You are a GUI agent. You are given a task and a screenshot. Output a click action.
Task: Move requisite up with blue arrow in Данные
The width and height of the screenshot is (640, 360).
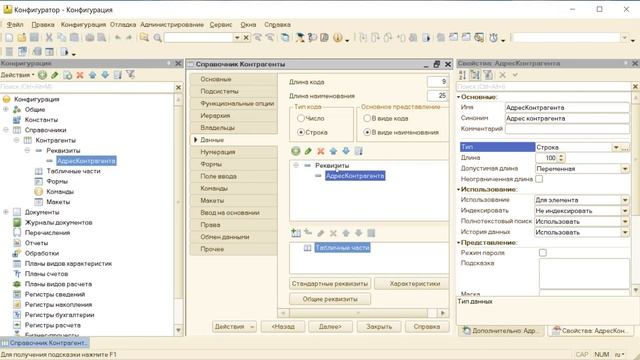coord(333,151)
